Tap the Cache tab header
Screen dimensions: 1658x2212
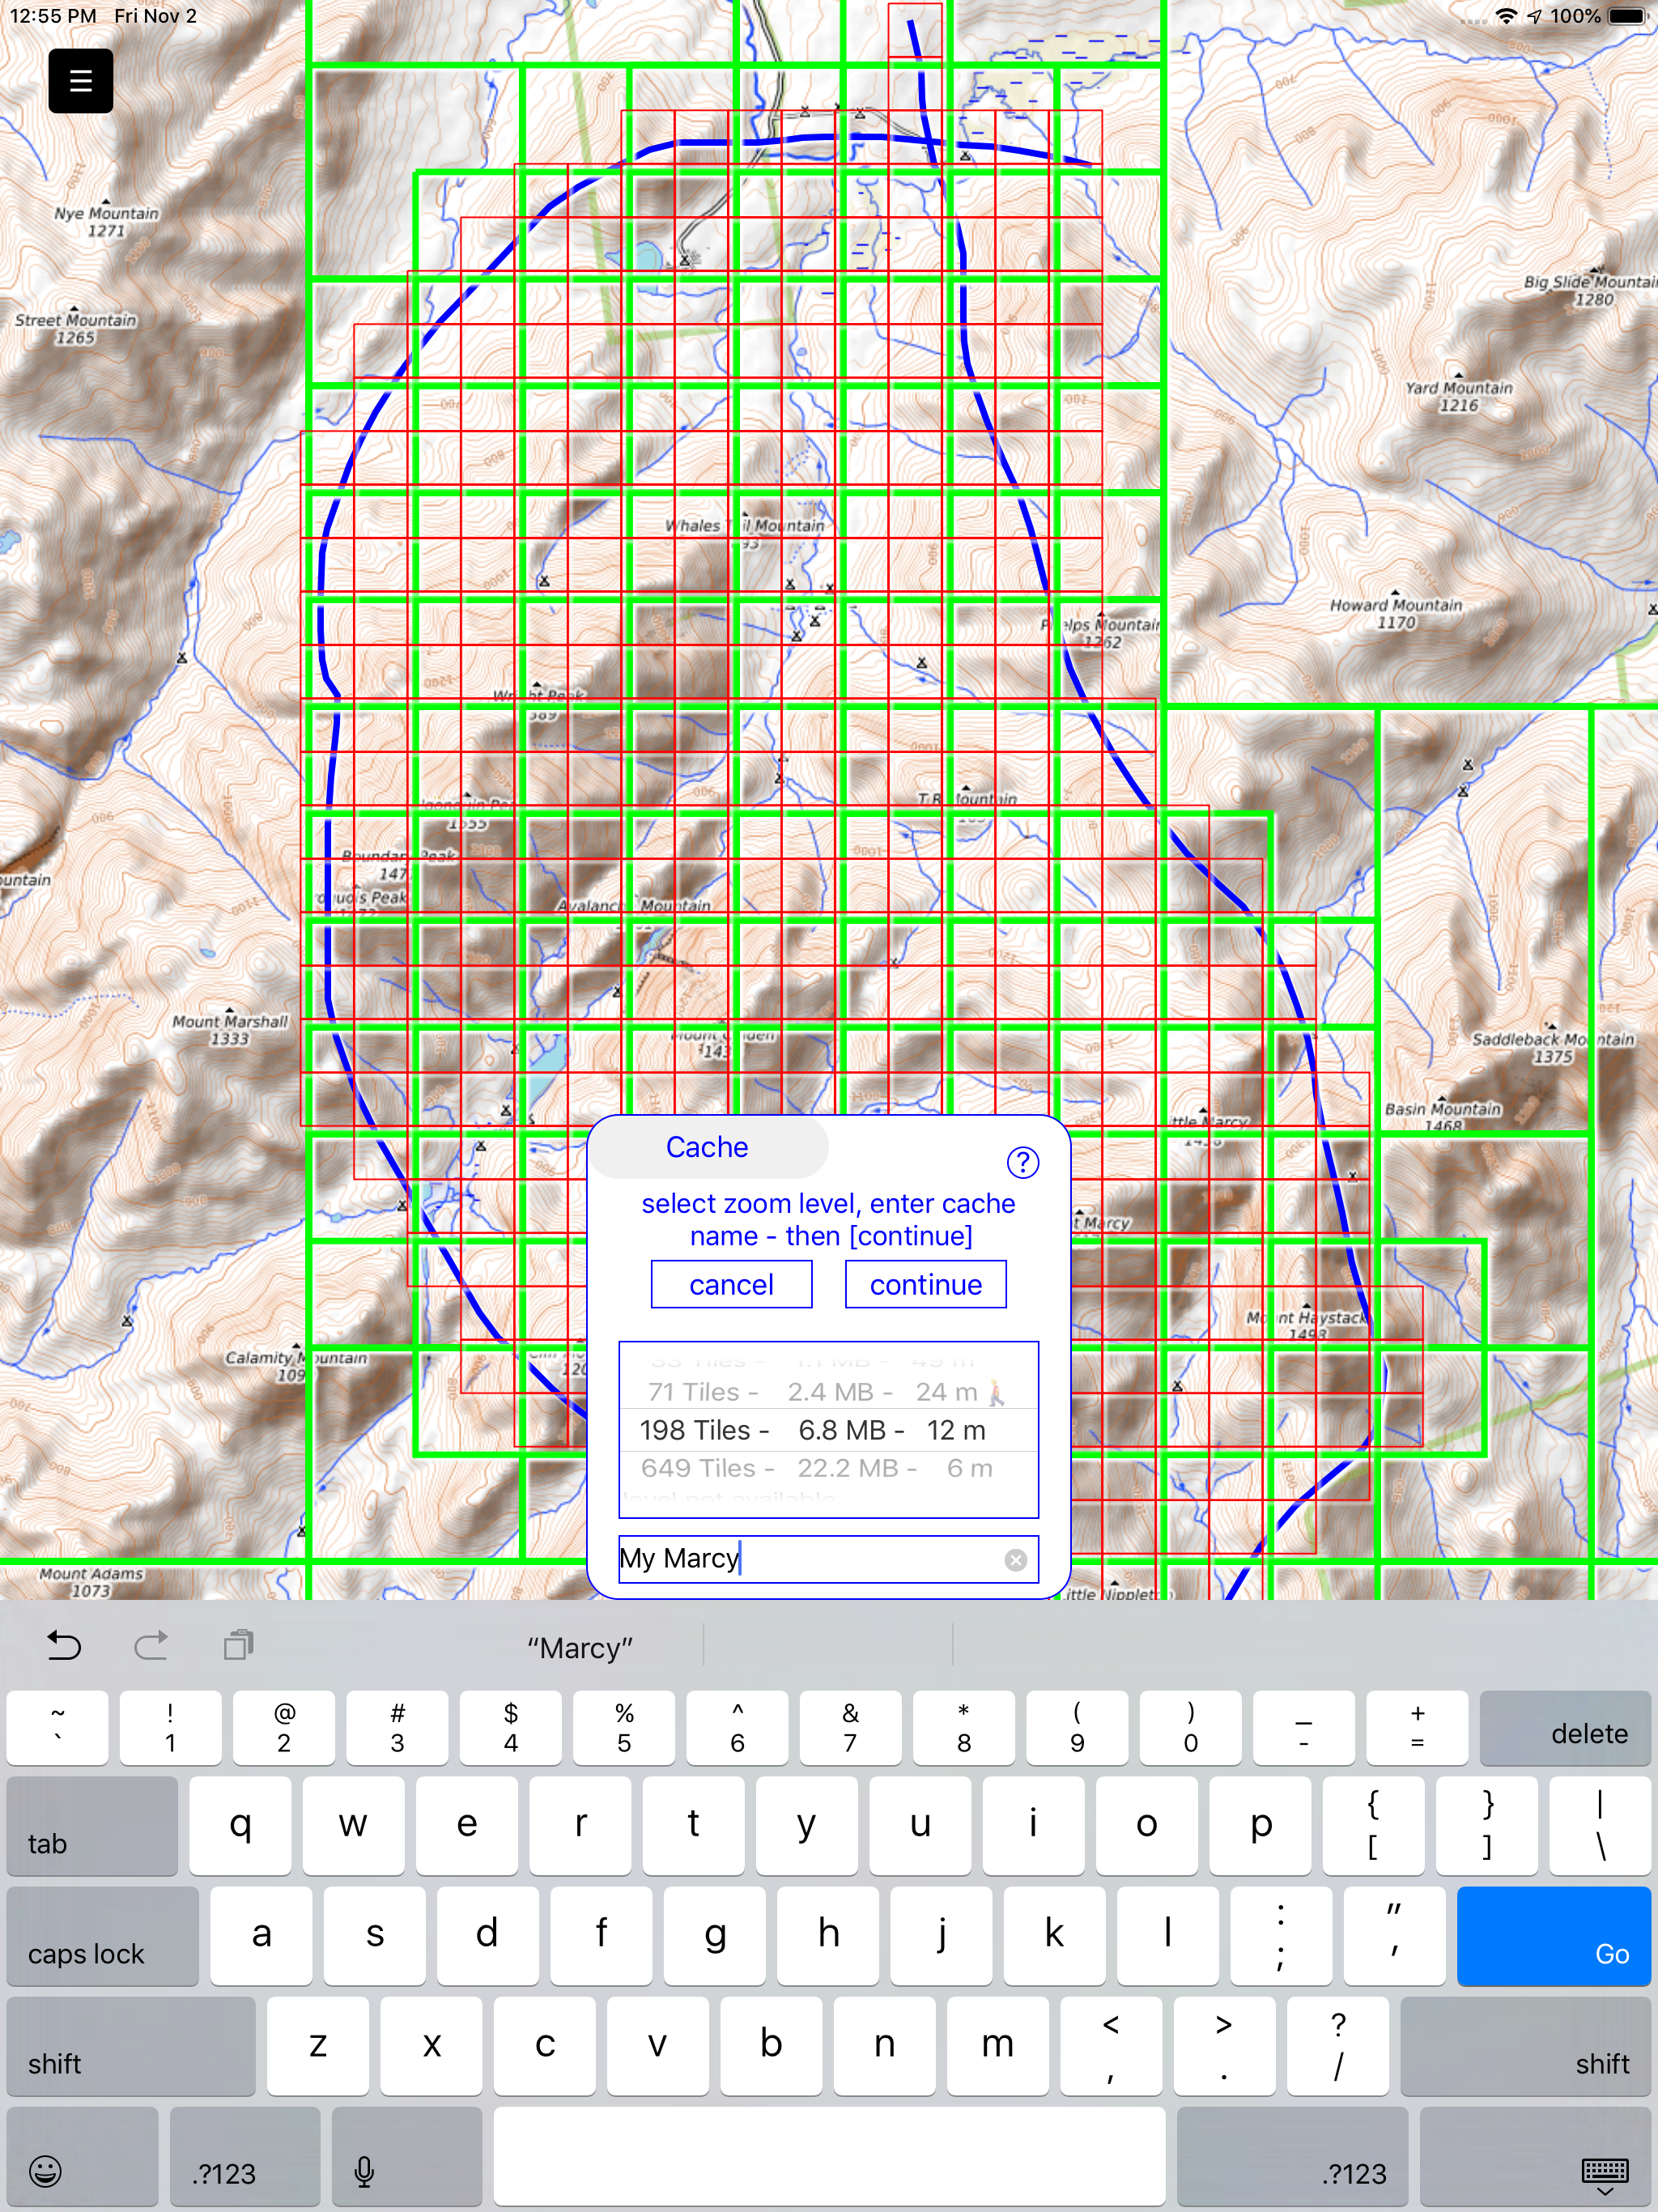coord(707,1147)
